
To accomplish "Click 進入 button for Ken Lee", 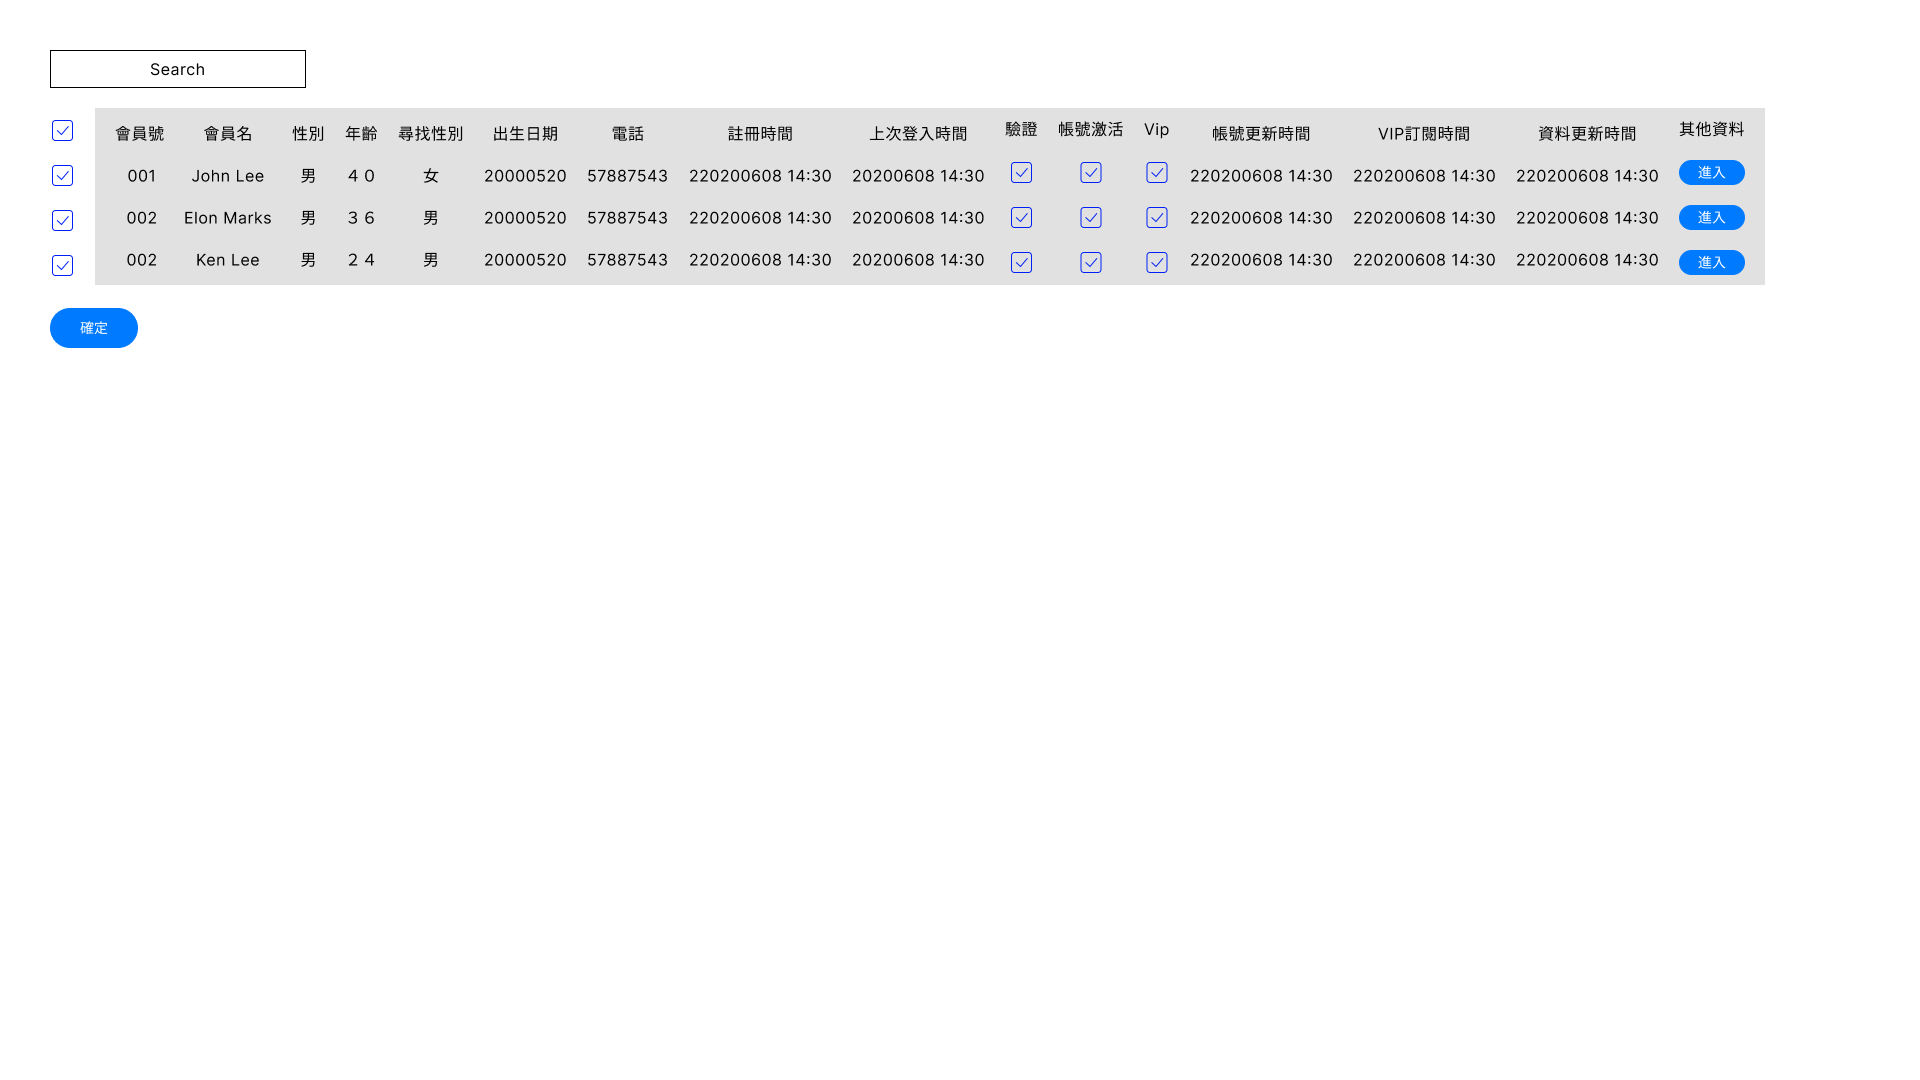I will (1711, 262).
